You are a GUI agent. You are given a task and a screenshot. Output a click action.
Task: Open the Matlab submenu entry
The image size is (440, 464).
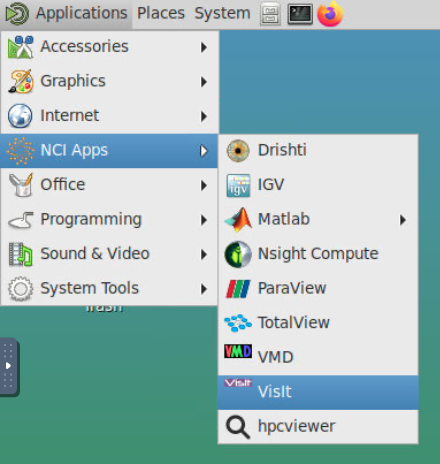[x=318, y=220]
